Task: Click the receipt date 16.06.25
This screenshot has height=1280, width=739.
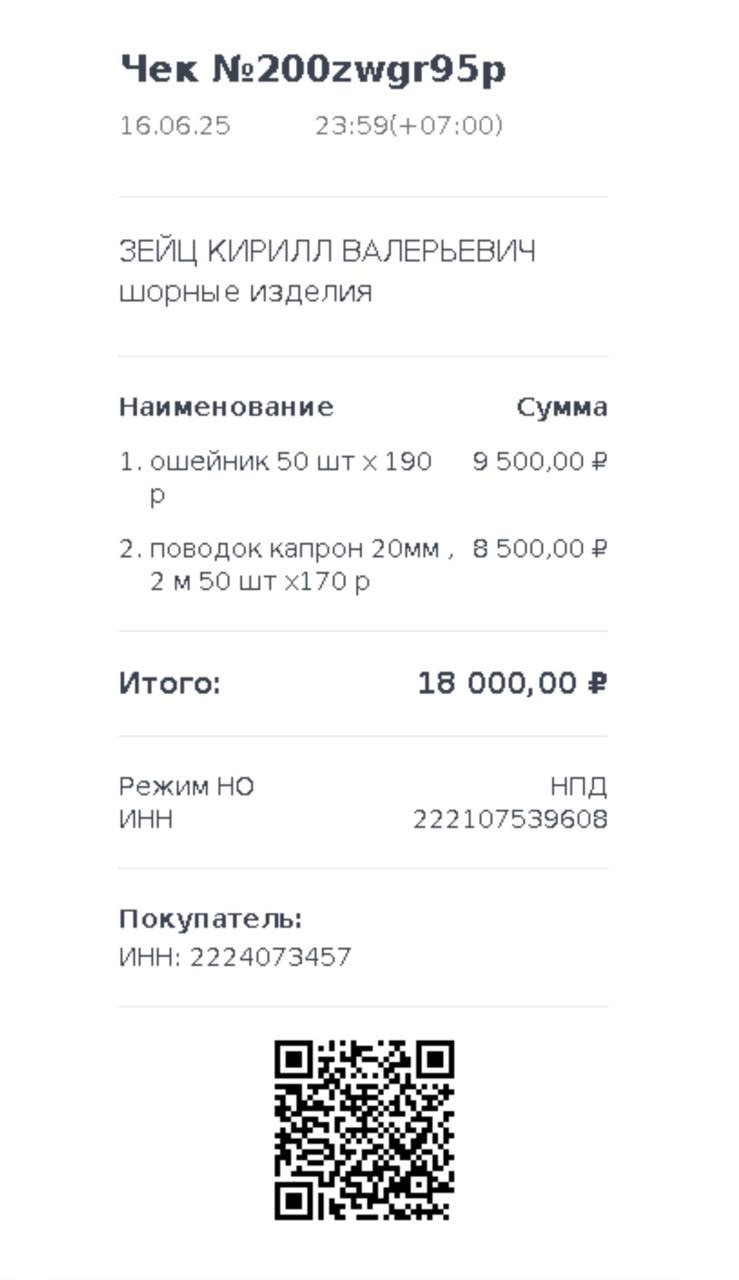Action: [x=175, y=126]
